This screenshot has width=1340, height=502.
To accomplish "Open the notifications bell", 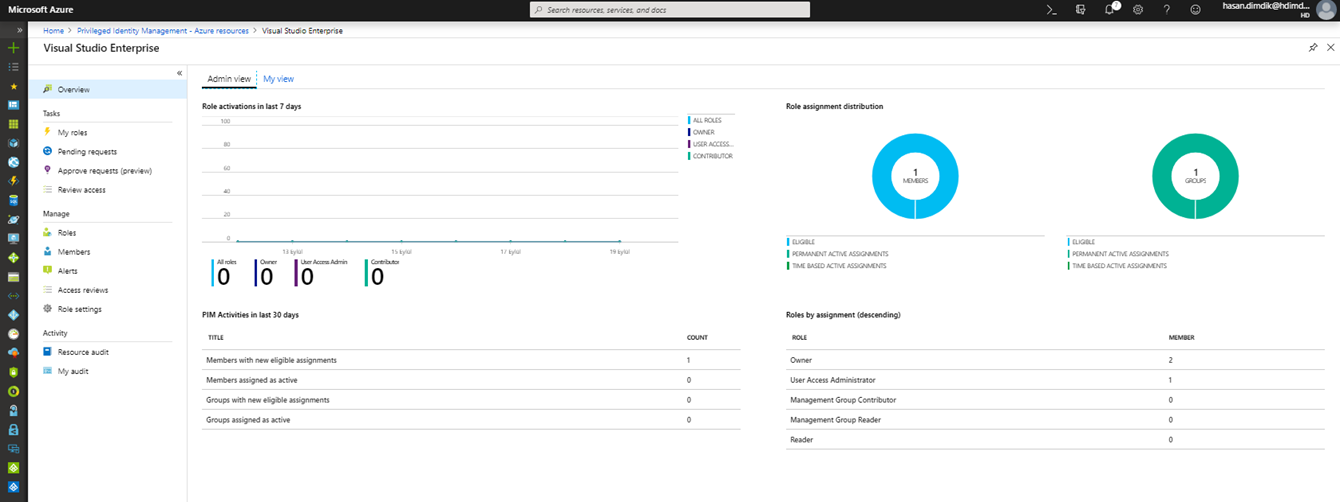I will click(x=1109, y=9).
